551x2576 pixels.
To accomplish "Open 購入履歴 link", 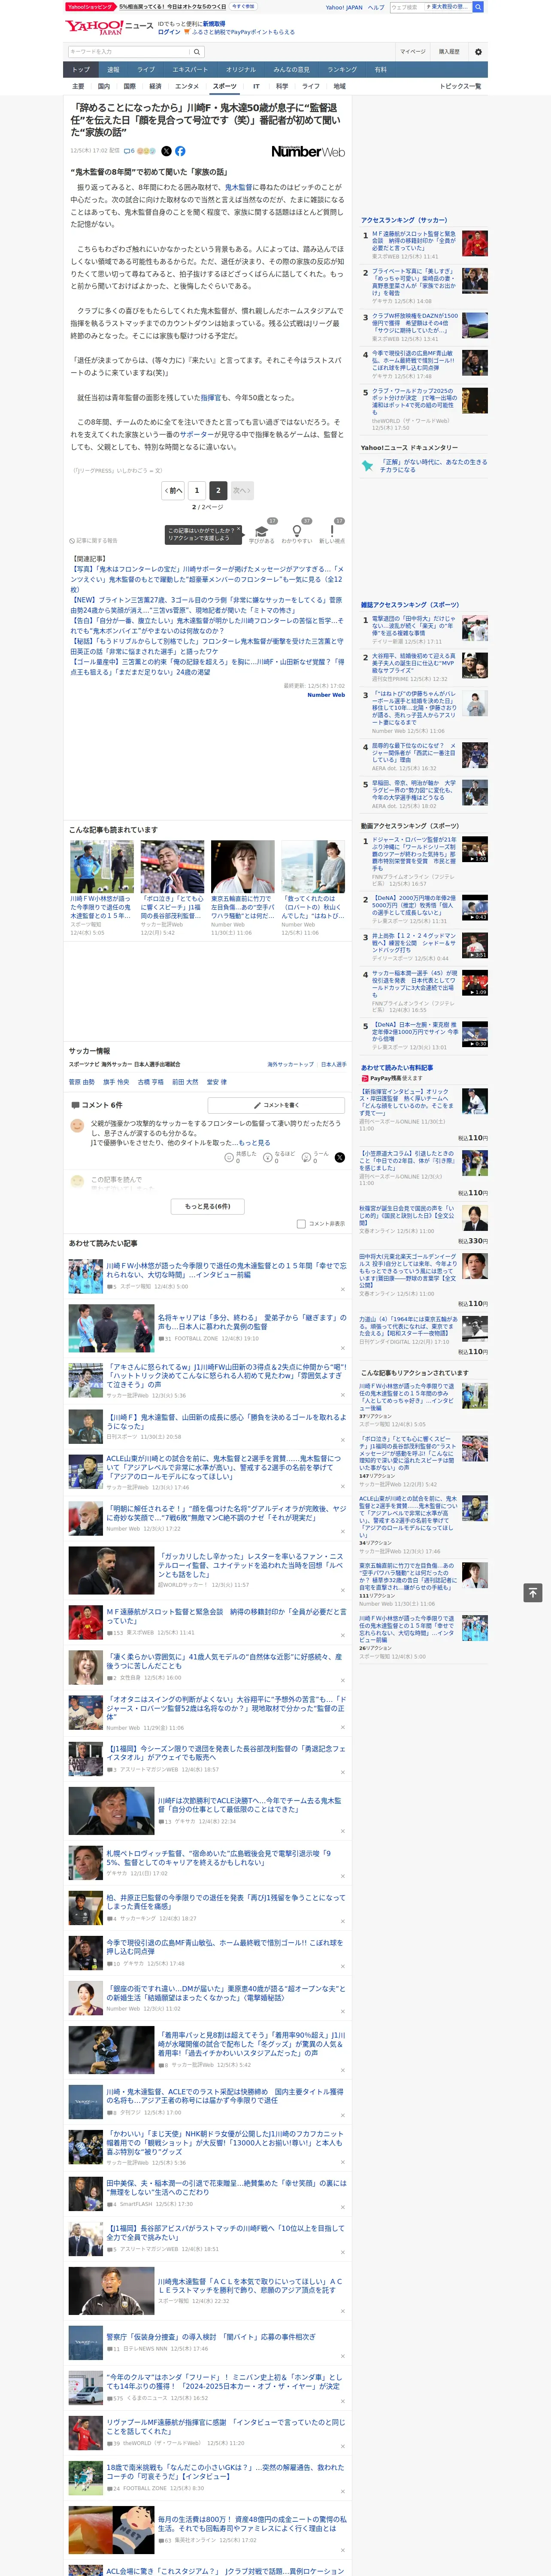I will [449, 51].
